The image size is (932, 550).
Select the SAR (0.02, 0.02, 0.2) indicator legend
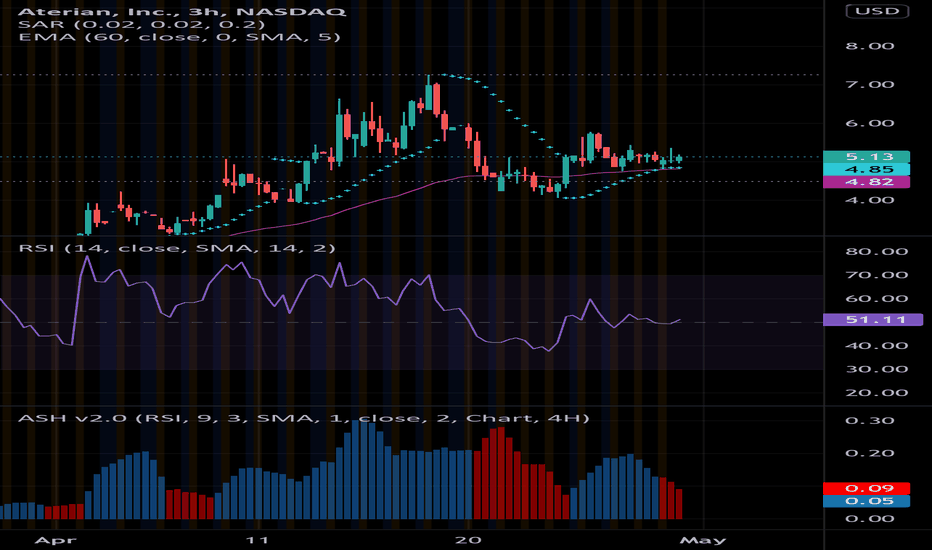click(x=141, y=24)
